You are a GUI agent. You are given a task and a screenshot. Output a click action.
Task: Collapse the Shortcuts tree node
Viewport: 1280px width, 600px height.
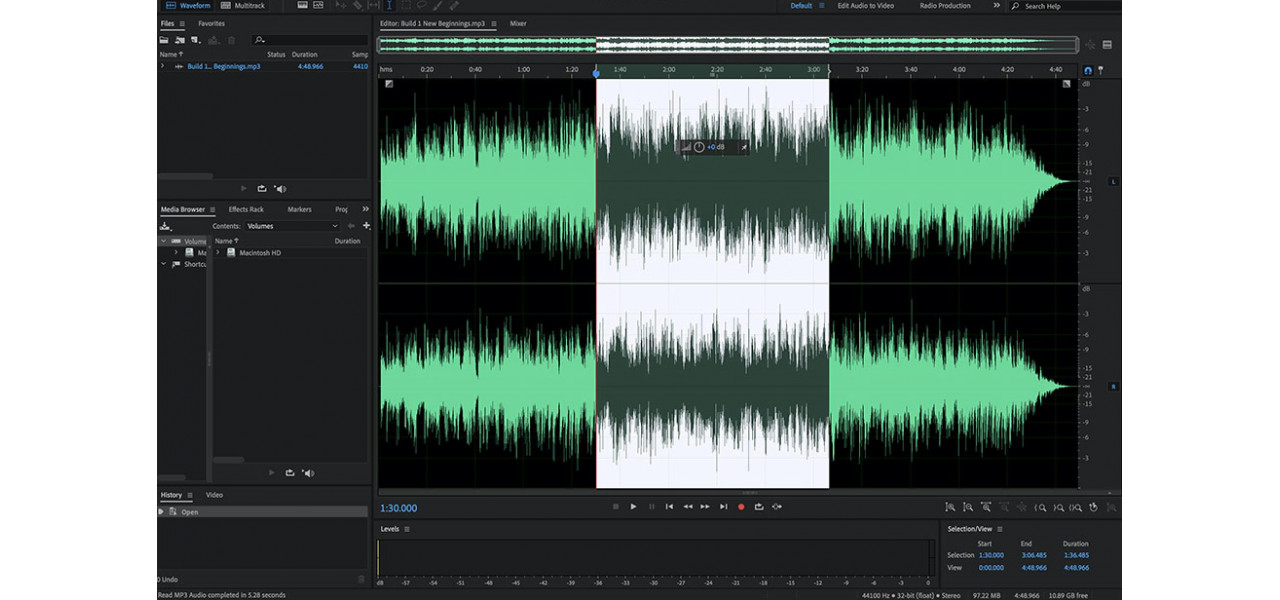163,264
